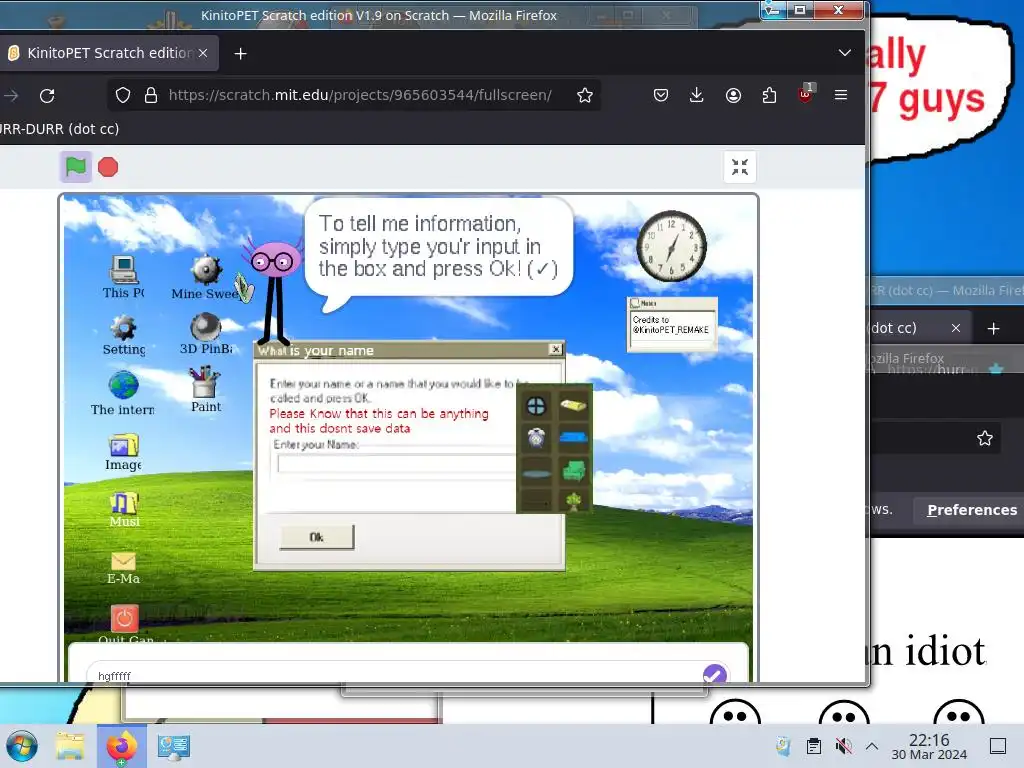This screenshot has height=768, width=1024.
Task: Expand the List all tabs dropdown
Action: point(844,53)
